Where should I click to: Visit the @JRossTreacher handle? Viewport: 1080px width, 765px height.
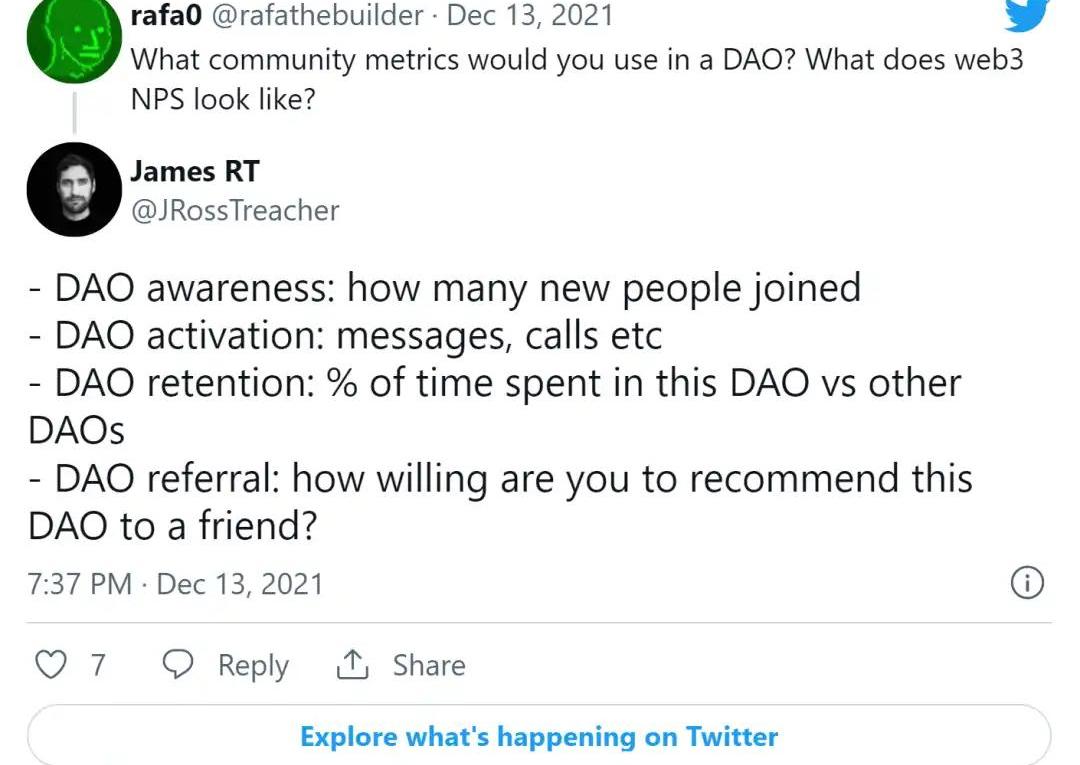coord(234,210)
